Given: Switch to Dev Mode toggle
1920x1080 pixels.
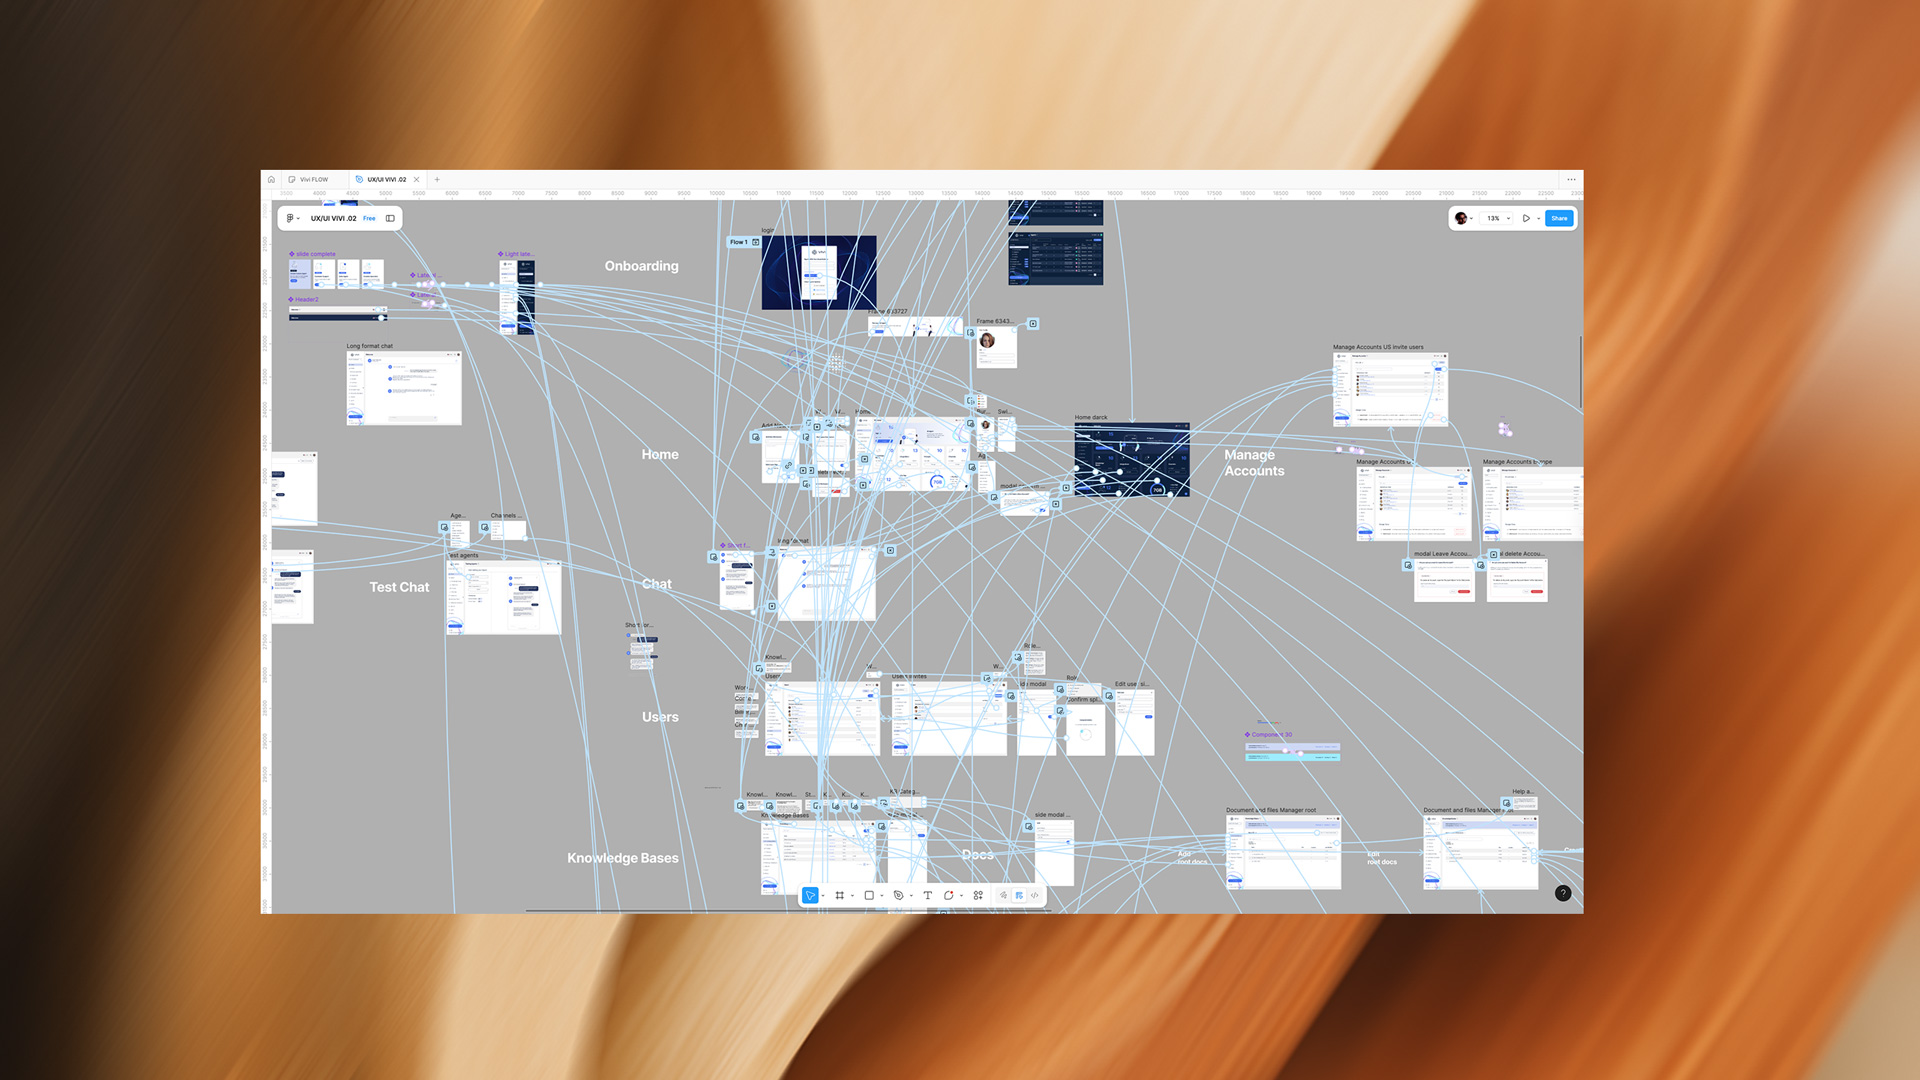Looking at the screenshot, I should point(1034,895).
